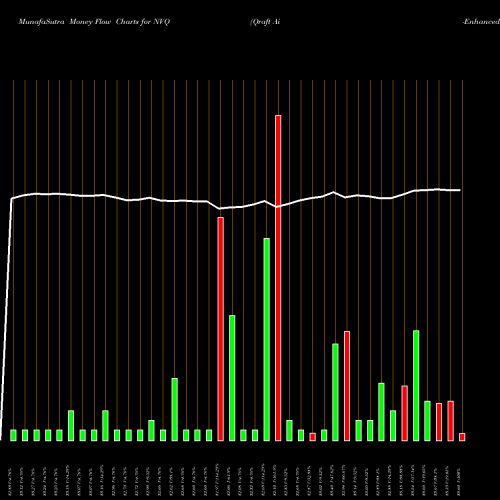Click the '-Enhanced' text at top right
The image size is (500, 500).
481,22
